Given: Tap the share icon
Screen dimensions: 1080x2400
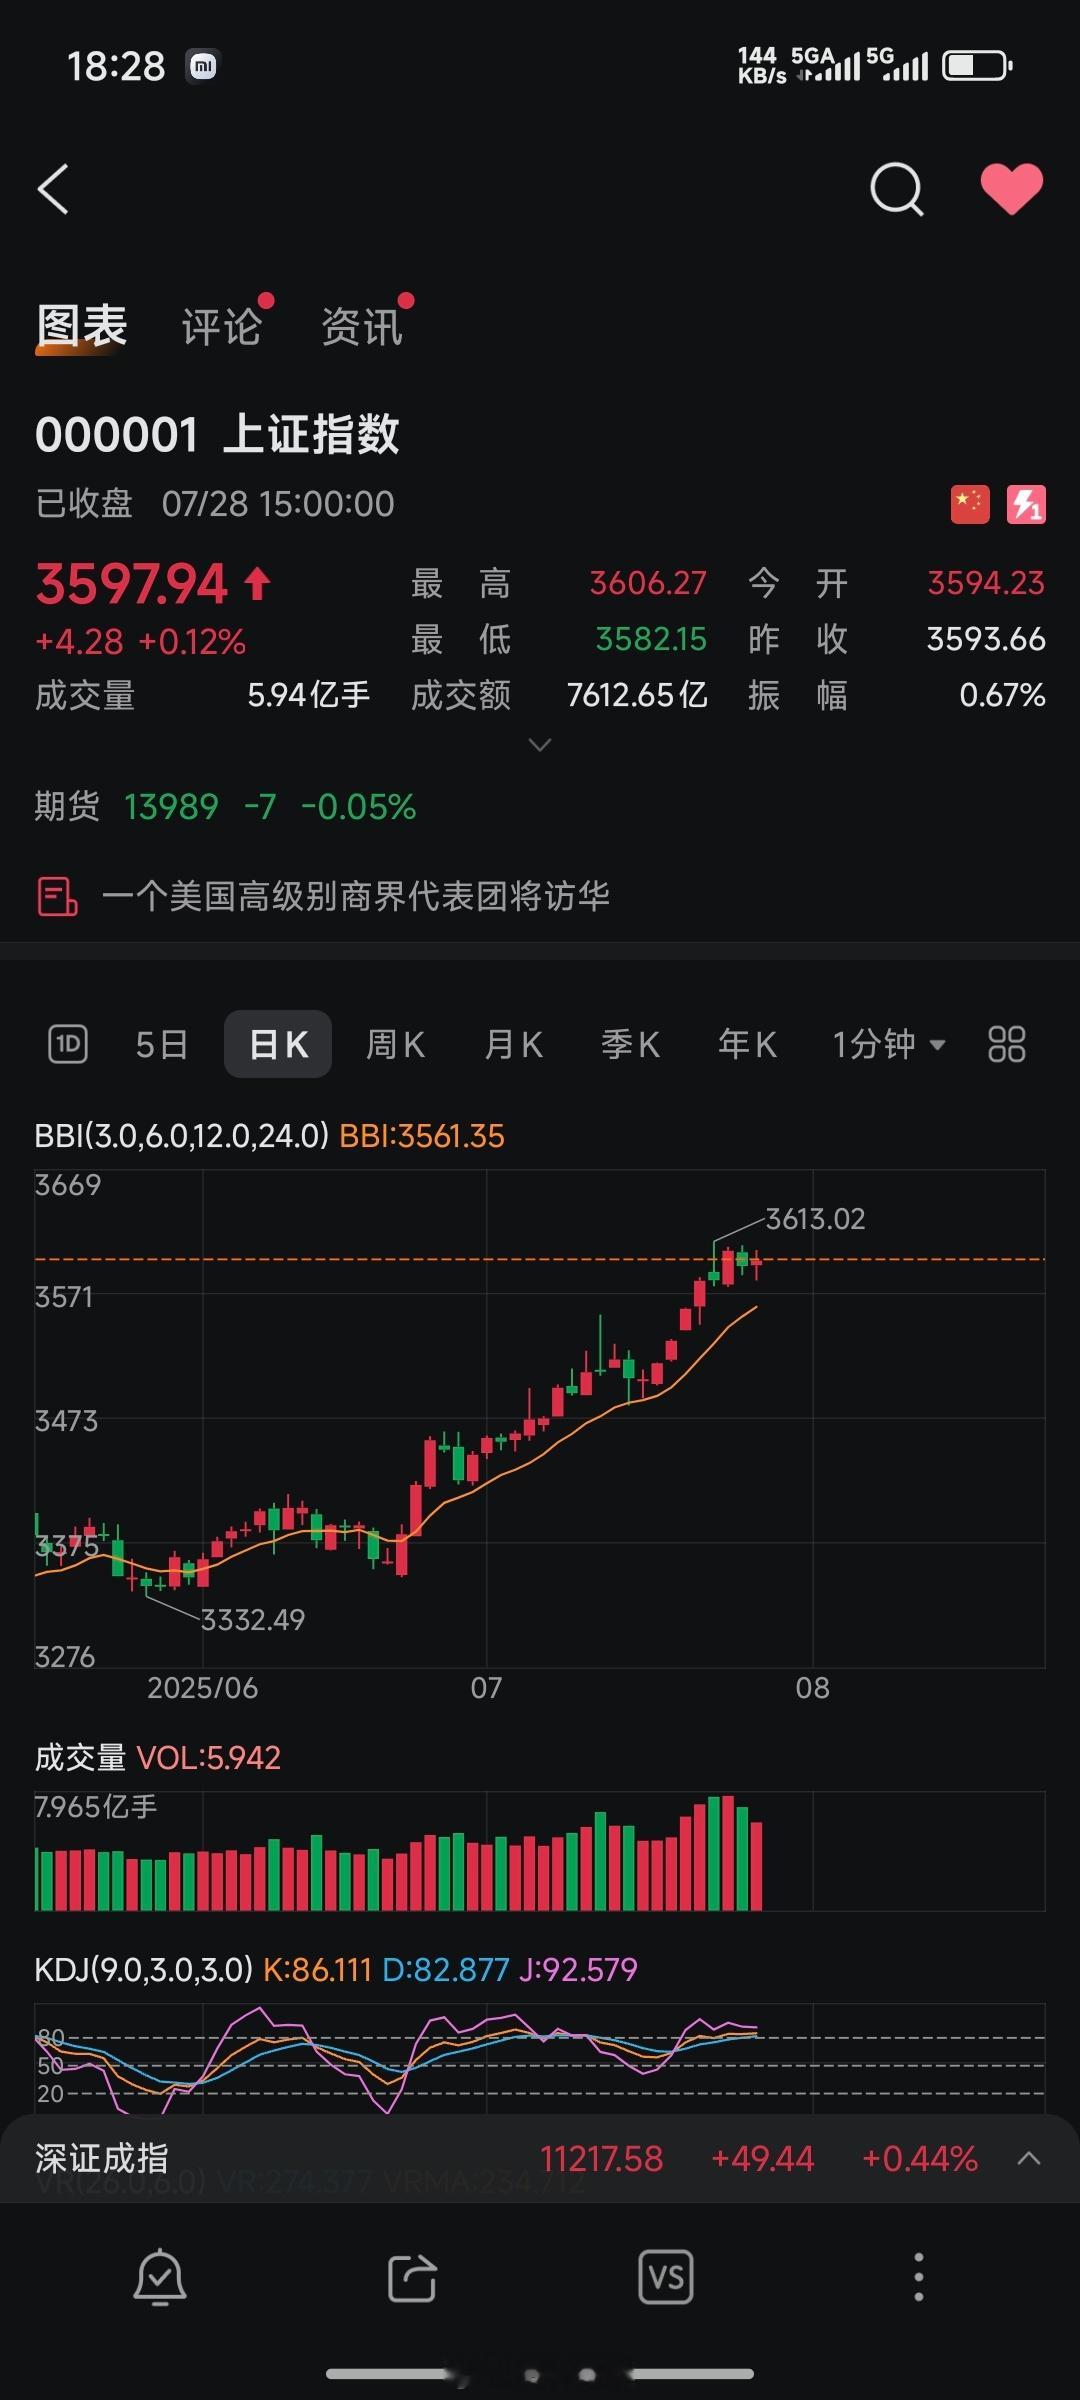Looking at the screenshot, I should tap(412, 2278).
